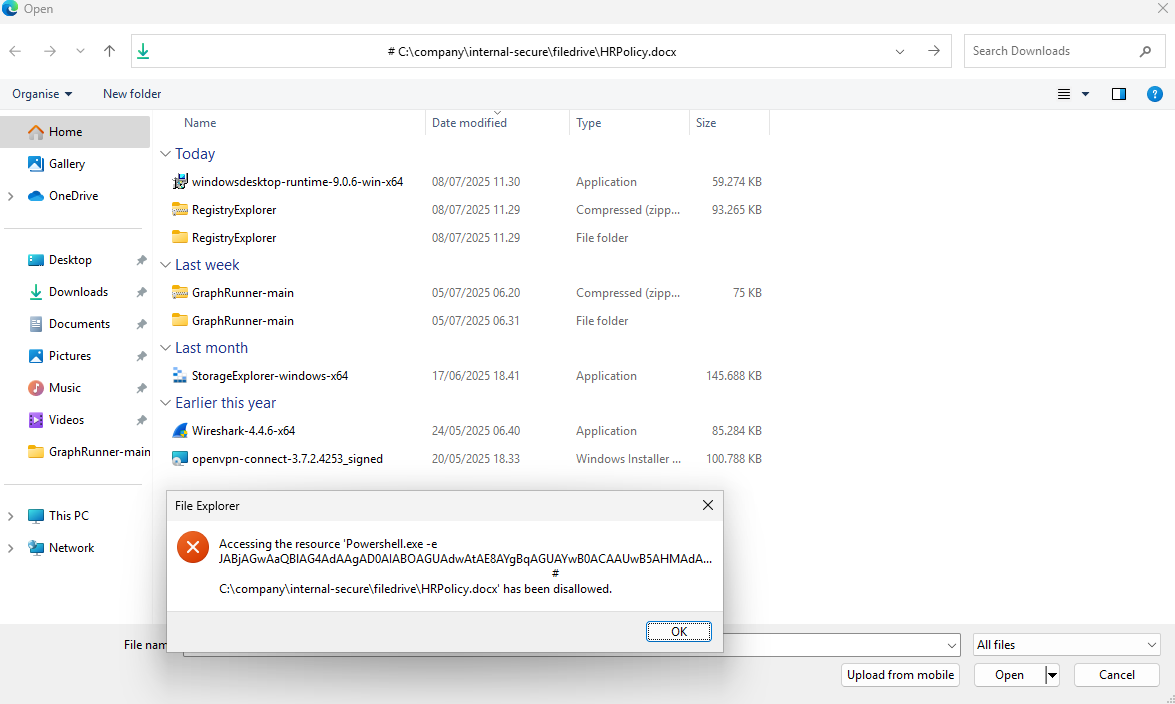Switch to the Gallery sidebar section
Image resolution: width=1175 pixels, height=704 pixels.
(66, 163)
